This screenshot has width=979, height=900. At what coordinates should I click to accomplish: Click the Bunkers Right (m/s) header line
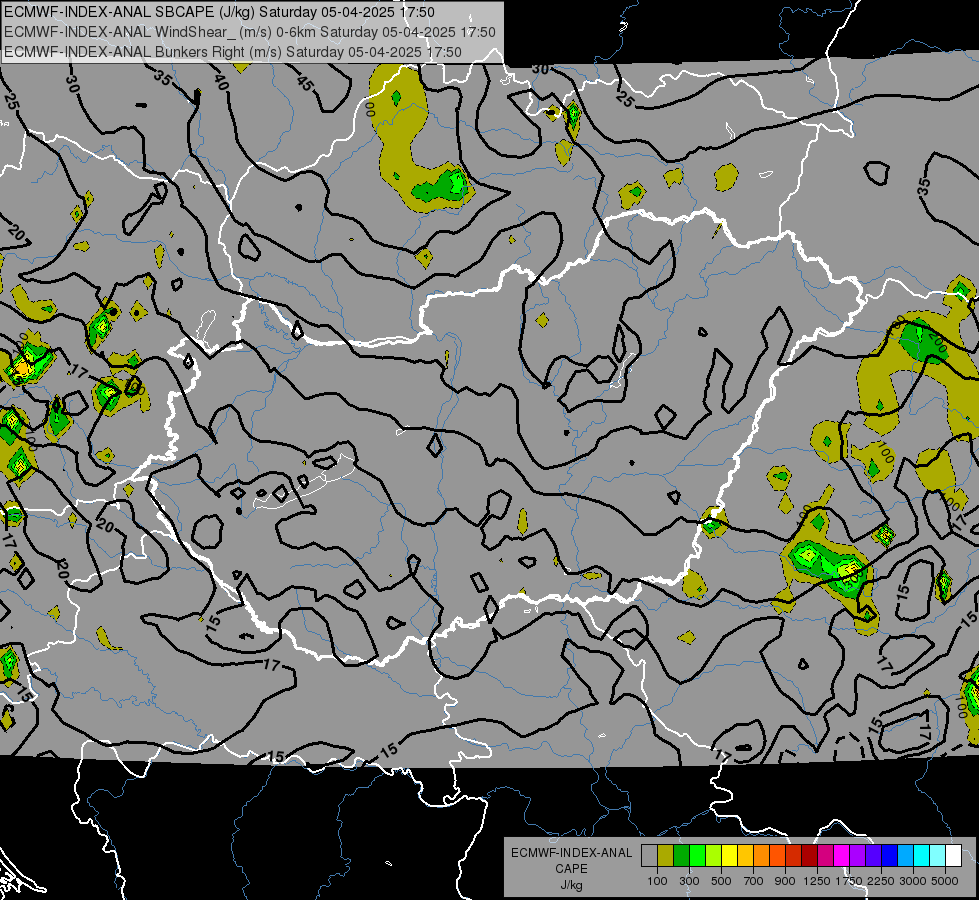point(233,52)
